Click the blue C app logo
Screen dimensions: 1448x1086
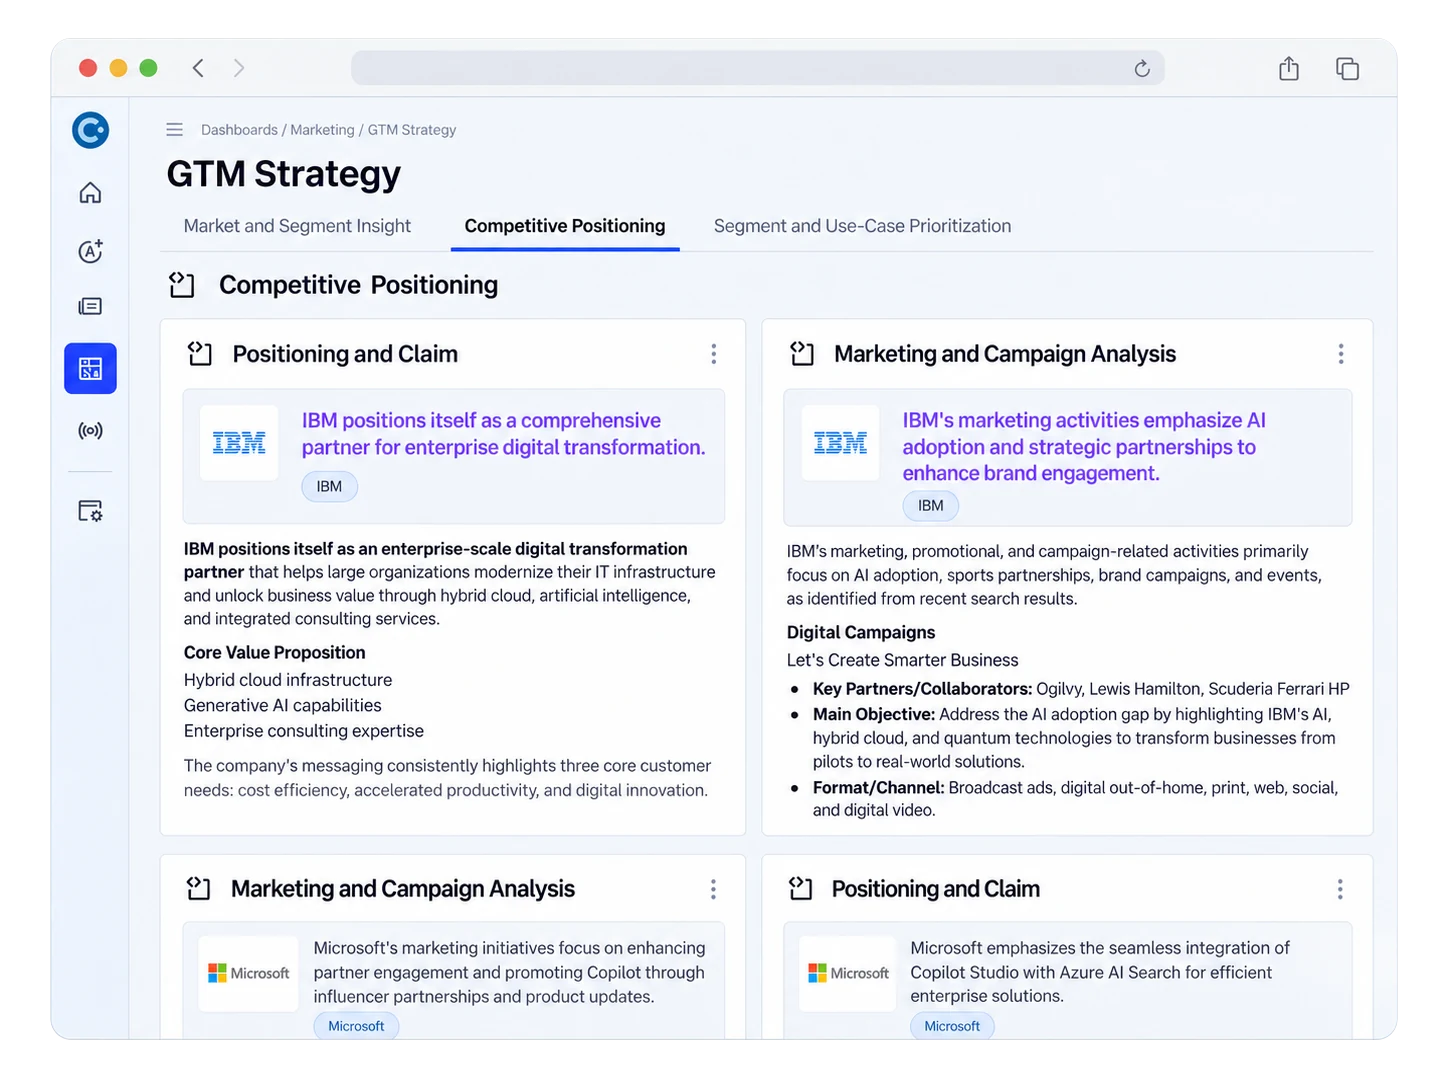(x=90, y=130)
